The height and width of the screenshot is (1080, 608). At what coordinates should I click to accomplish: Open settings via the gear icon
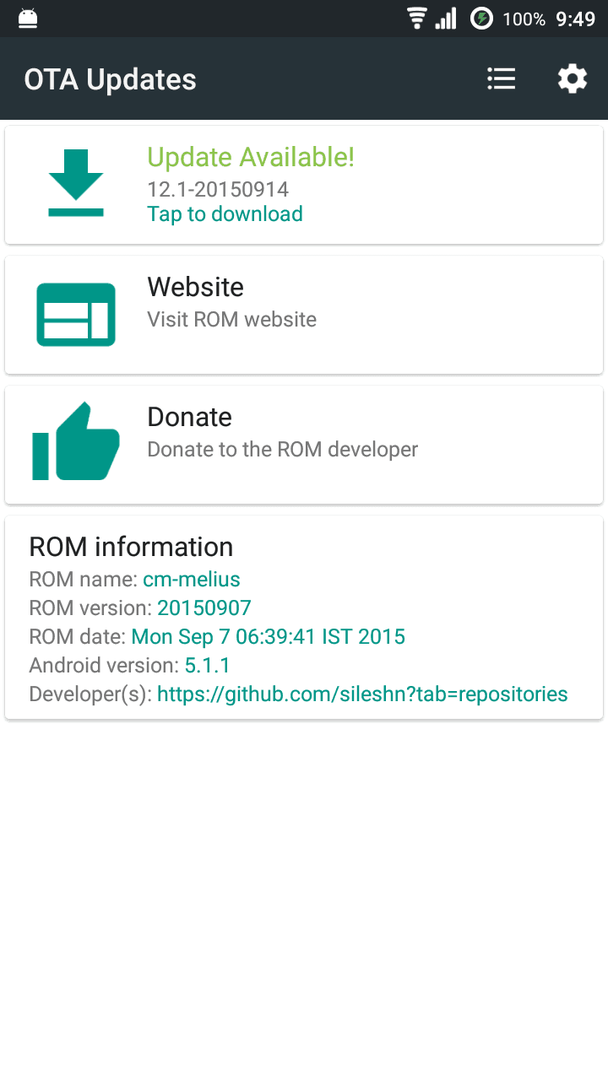point(572,79)
